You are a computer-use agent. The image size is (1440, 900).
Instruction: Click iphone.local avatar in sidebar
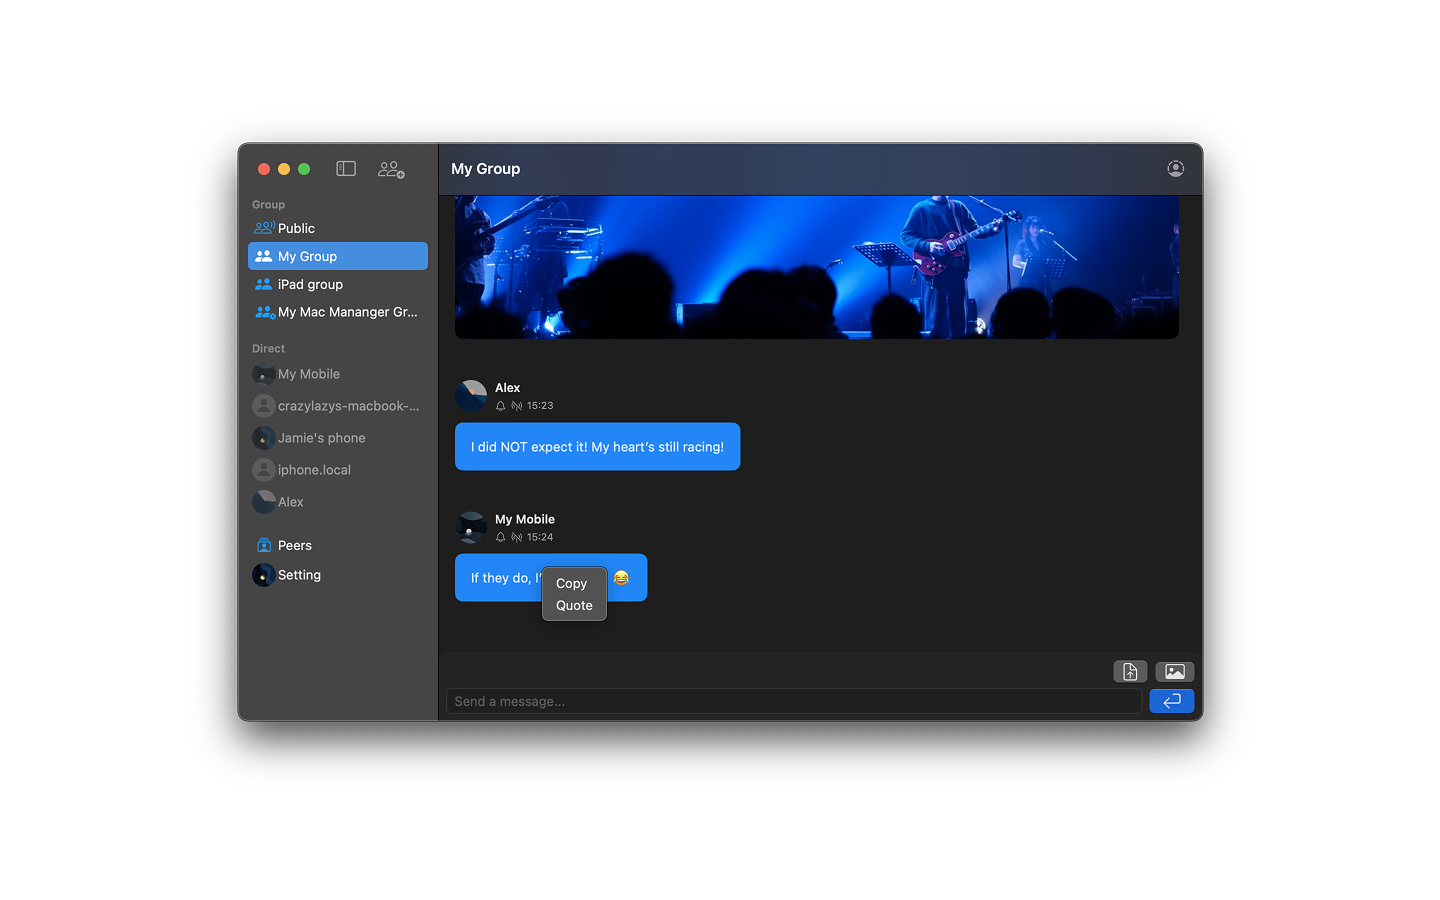(264, 470)
